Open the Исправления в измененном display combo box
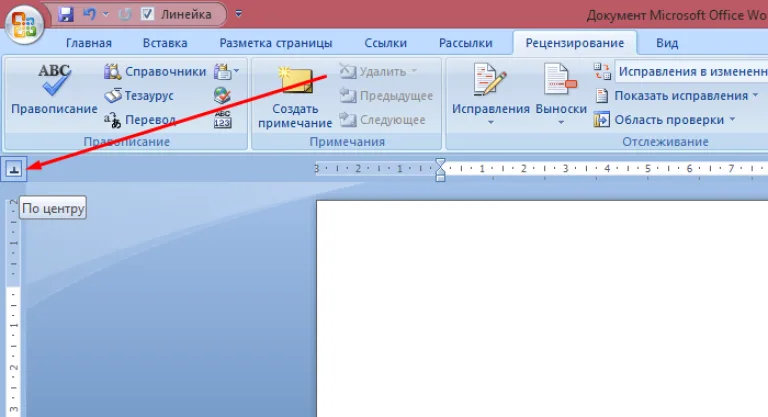 tap(692, 72)
